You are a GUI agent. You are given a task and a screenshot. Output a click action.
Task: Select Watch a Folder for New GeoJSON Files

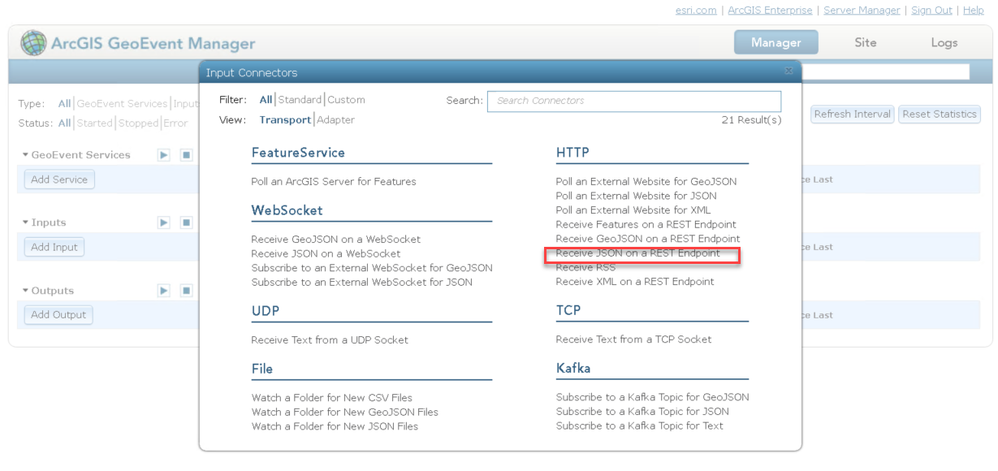click(x=345, y=412)
